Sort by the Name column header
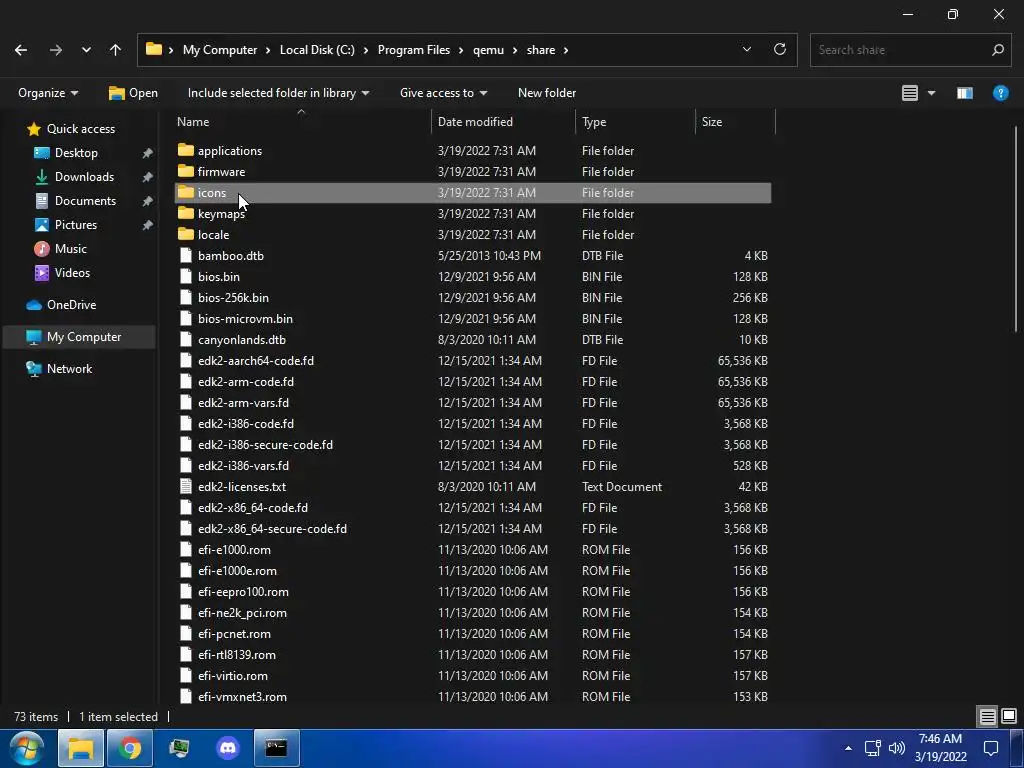Image resolution: width=1024 pixels, height=768 pixels. 303,121
